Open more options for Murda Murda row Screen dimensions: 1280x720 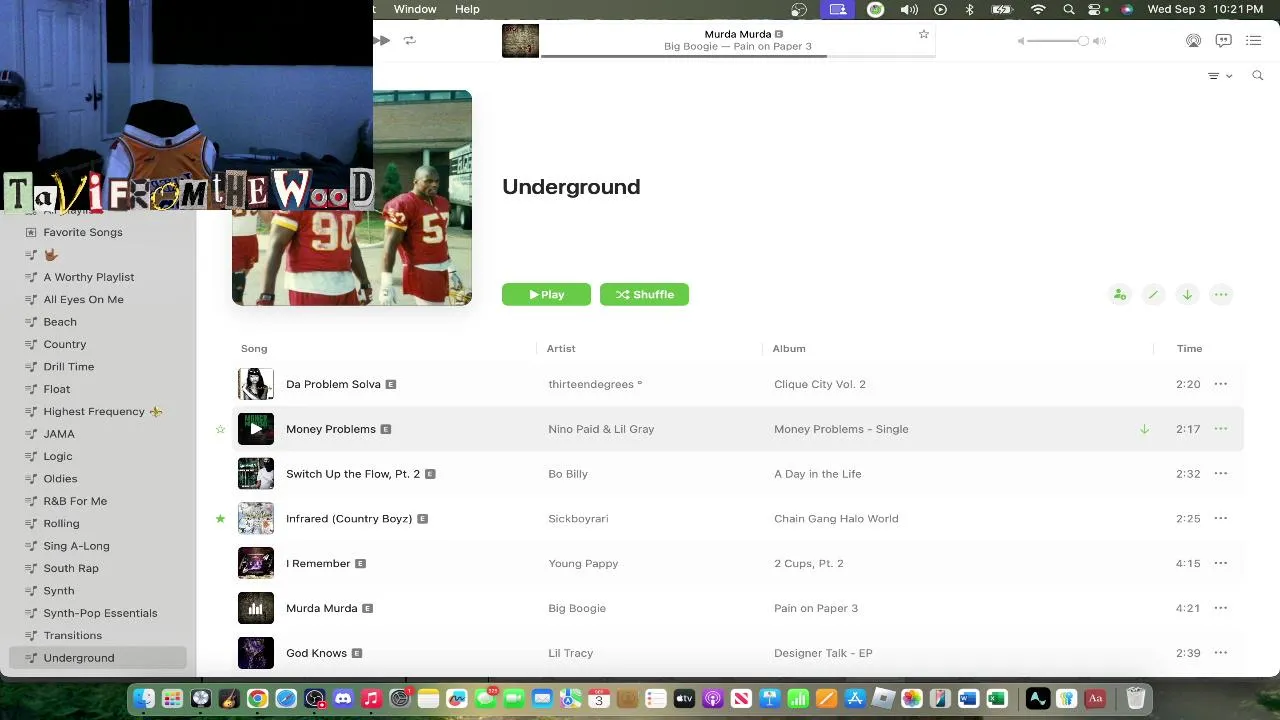[x=1220, y=608]
